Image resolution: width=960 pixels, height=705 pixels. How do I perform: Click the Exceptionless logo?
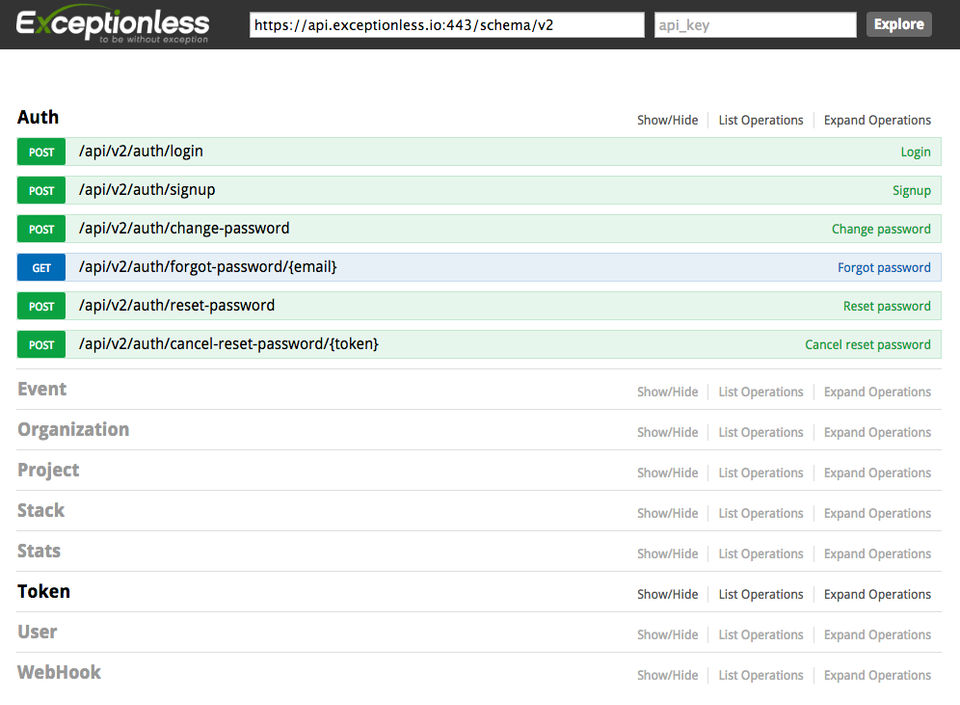pyautogui.click(x=113, y=24)
